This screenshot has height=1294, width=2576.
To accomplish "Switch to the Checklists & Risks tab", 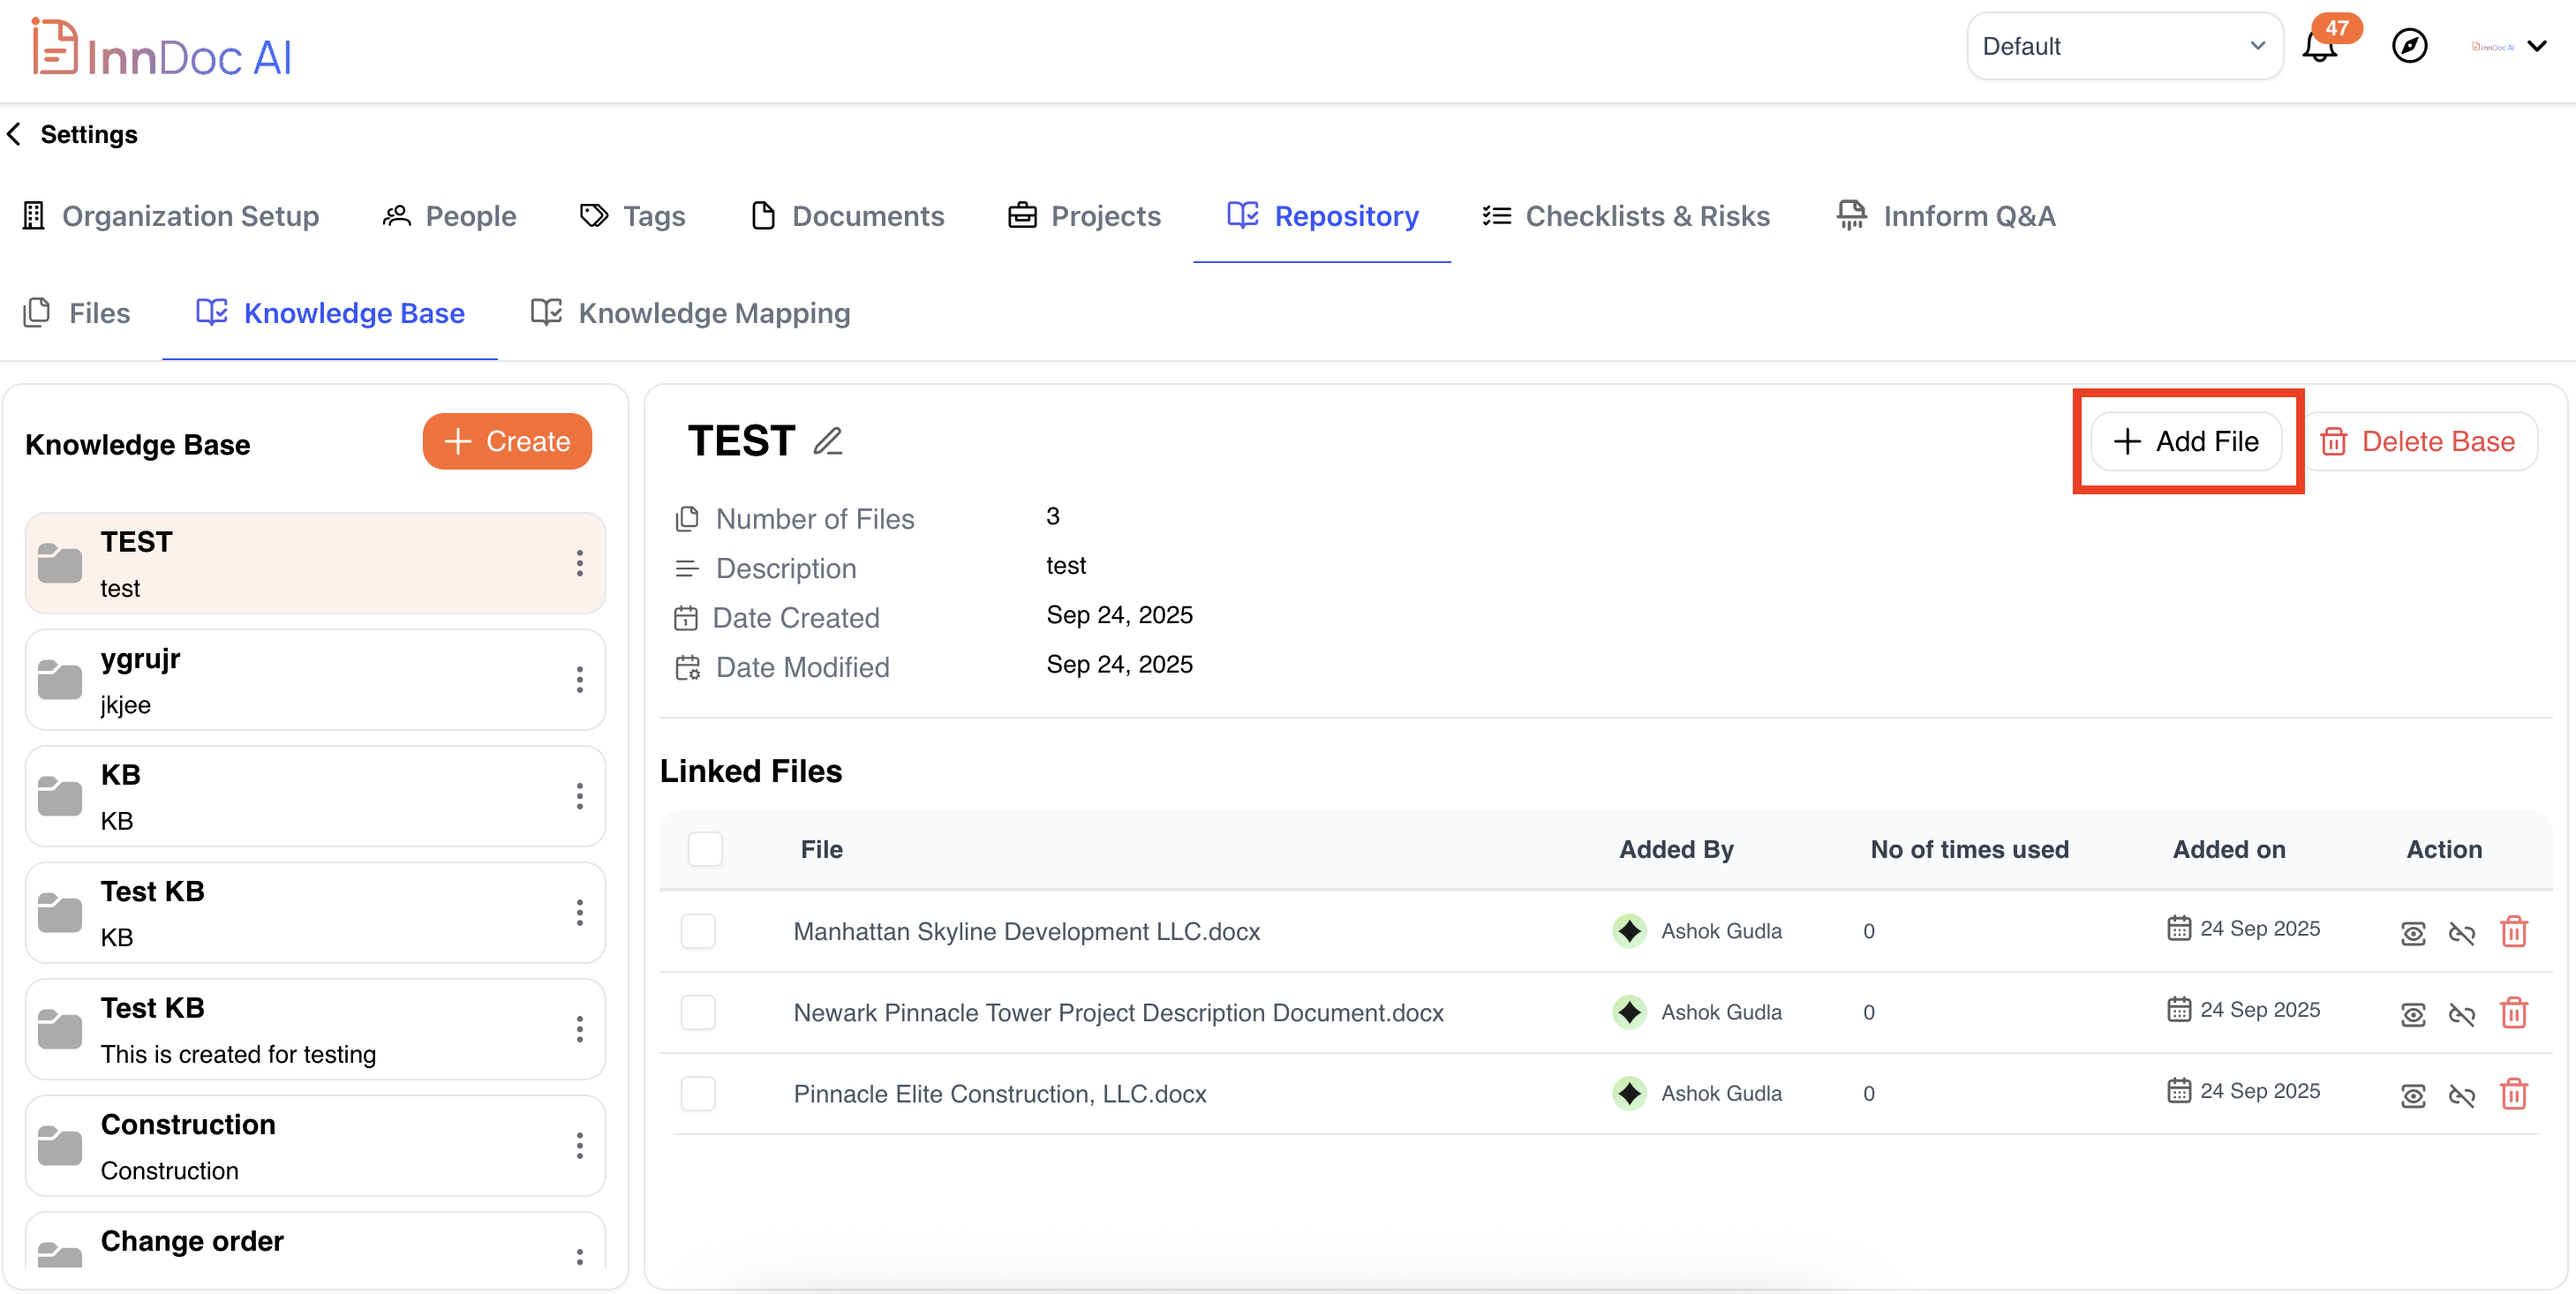I will click(1626, 216).
